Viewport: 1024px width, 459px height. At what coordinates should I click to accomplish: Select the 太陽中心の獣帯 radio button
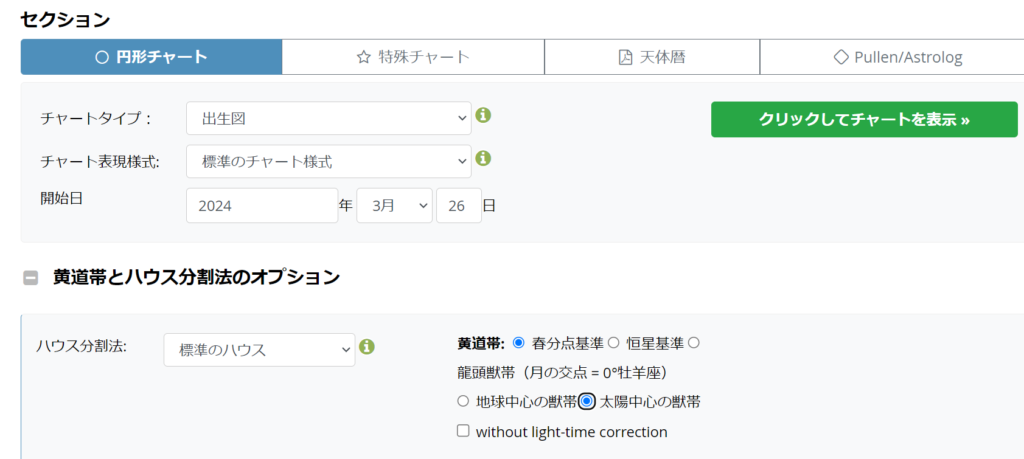588,401
